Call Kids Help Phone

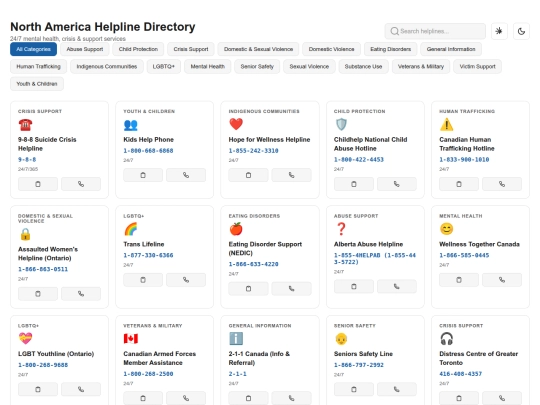pos(186,175)
